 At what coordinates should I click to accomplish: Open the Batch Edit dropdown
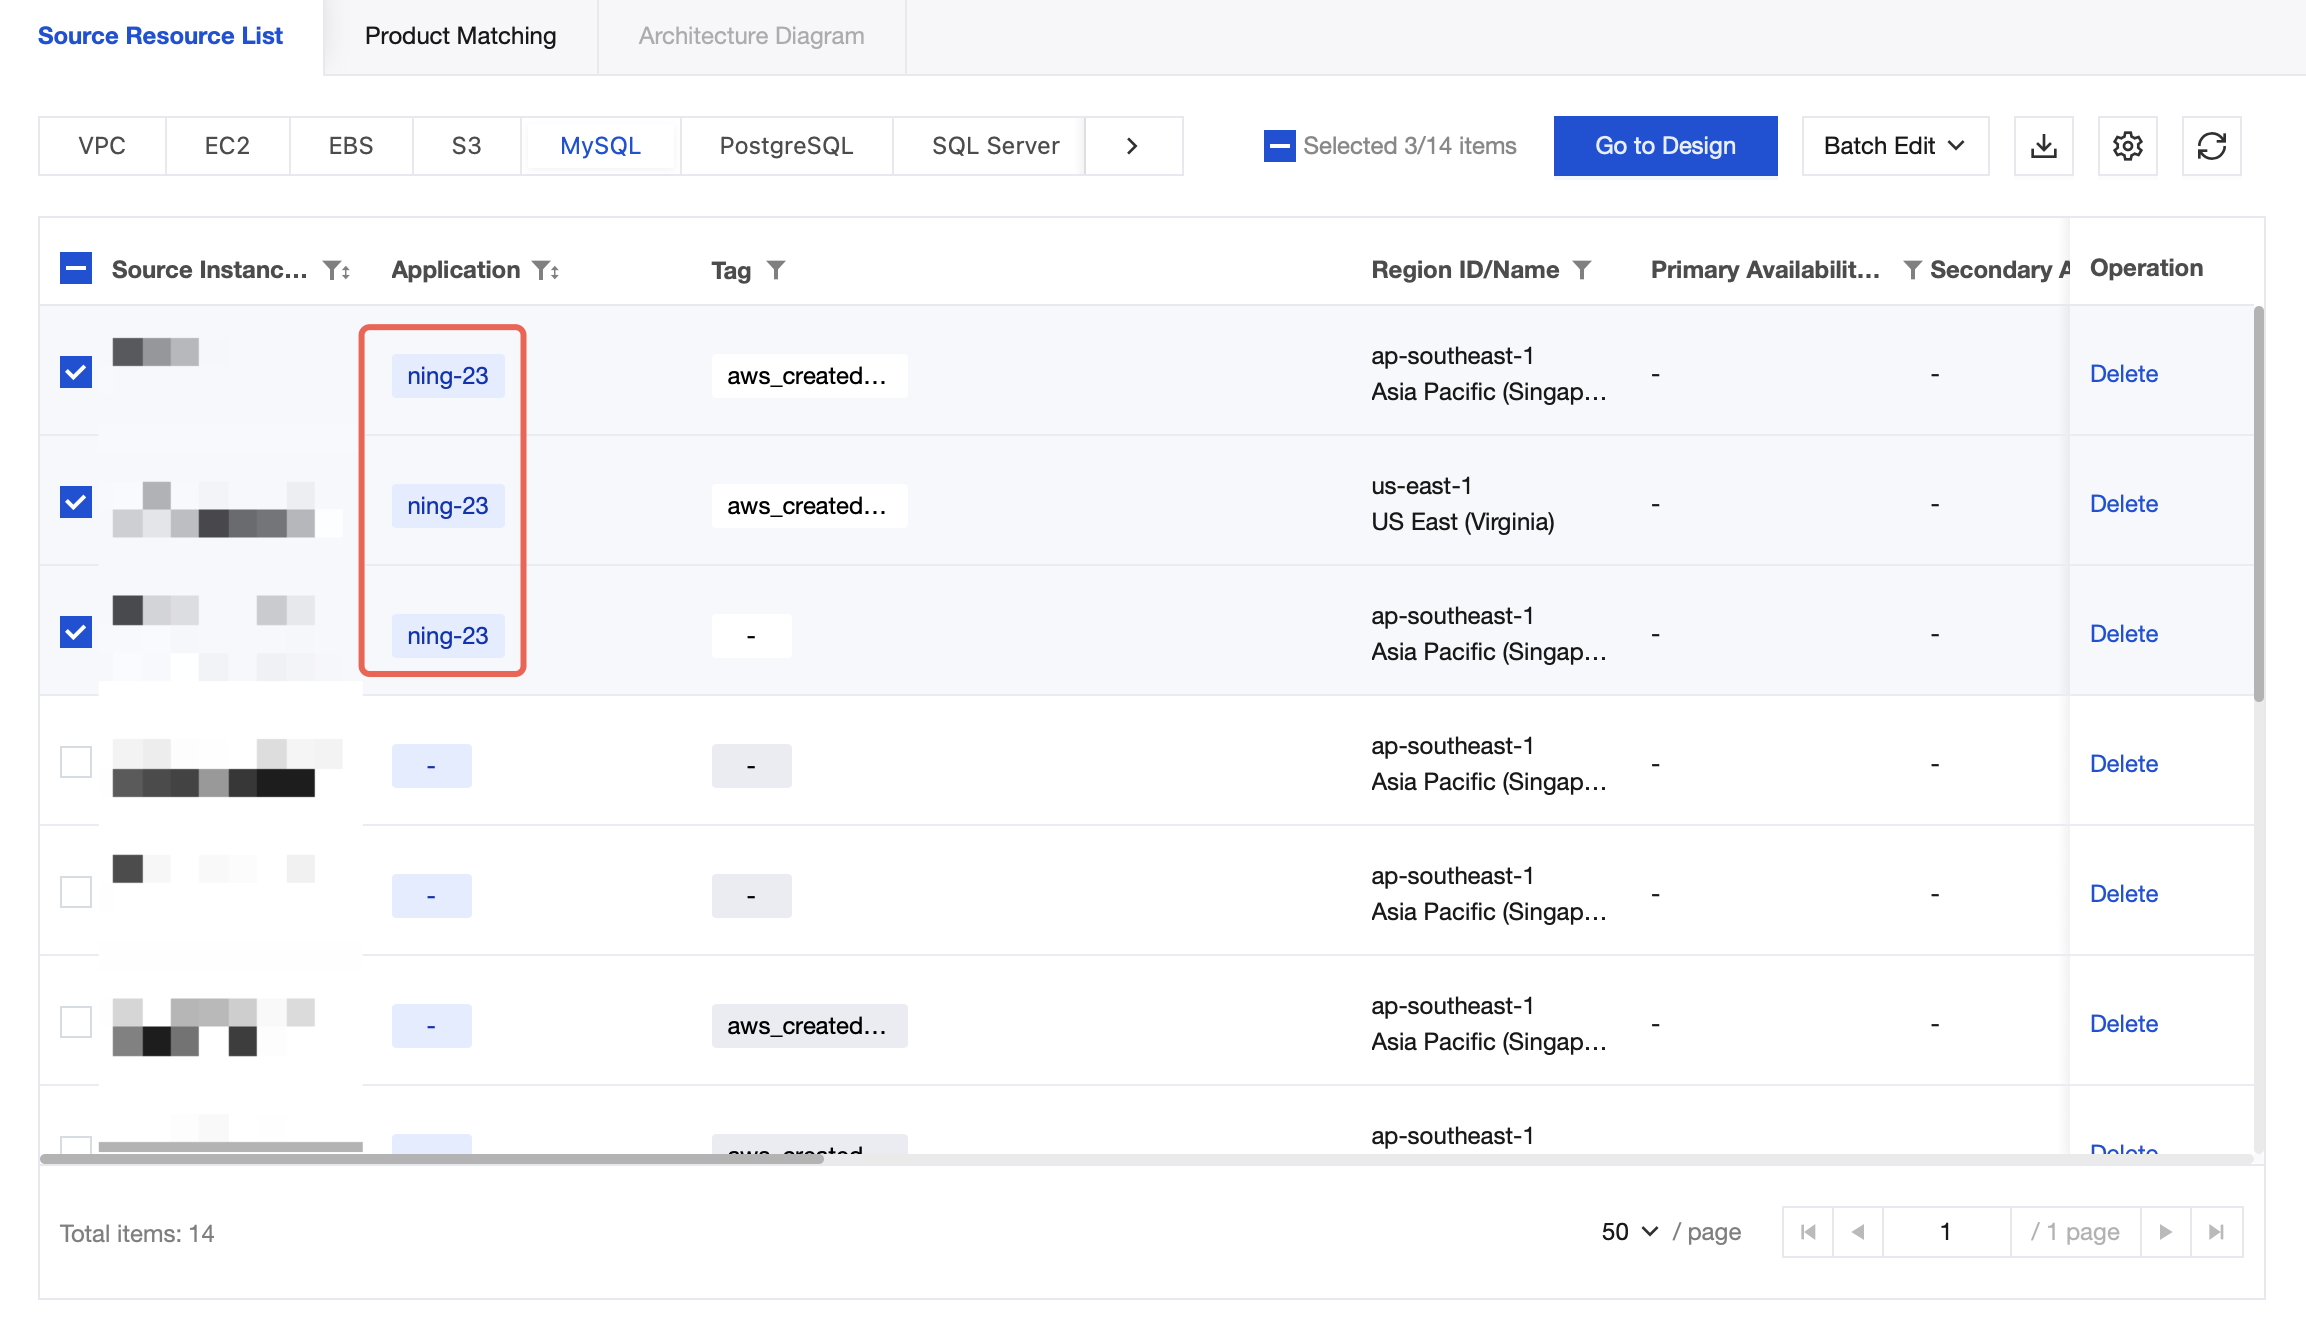[1894, 146]
